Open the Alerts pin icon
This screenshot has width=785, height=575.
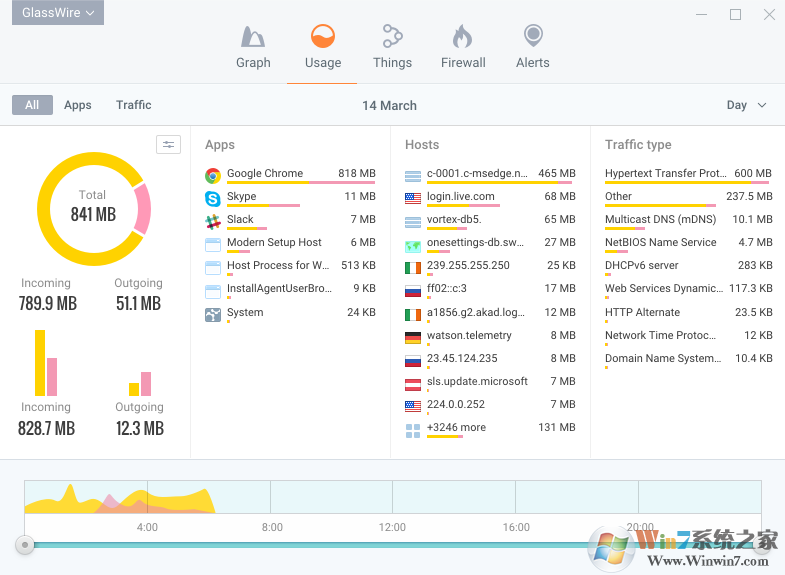coord(532,38)
